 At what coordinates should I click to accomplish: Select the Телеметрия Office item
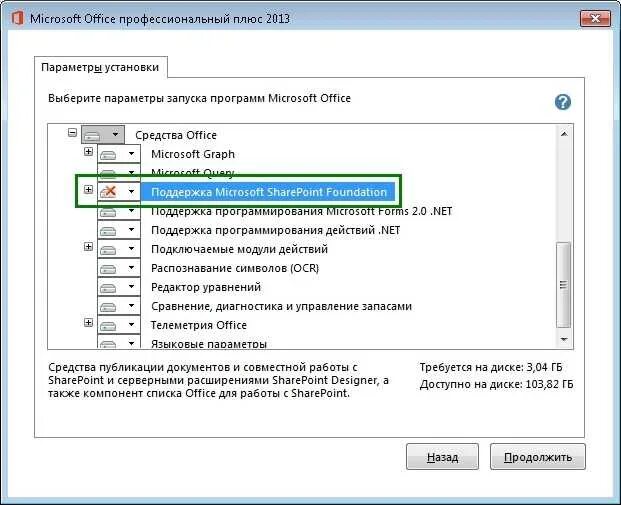click(x=199, y=325)
